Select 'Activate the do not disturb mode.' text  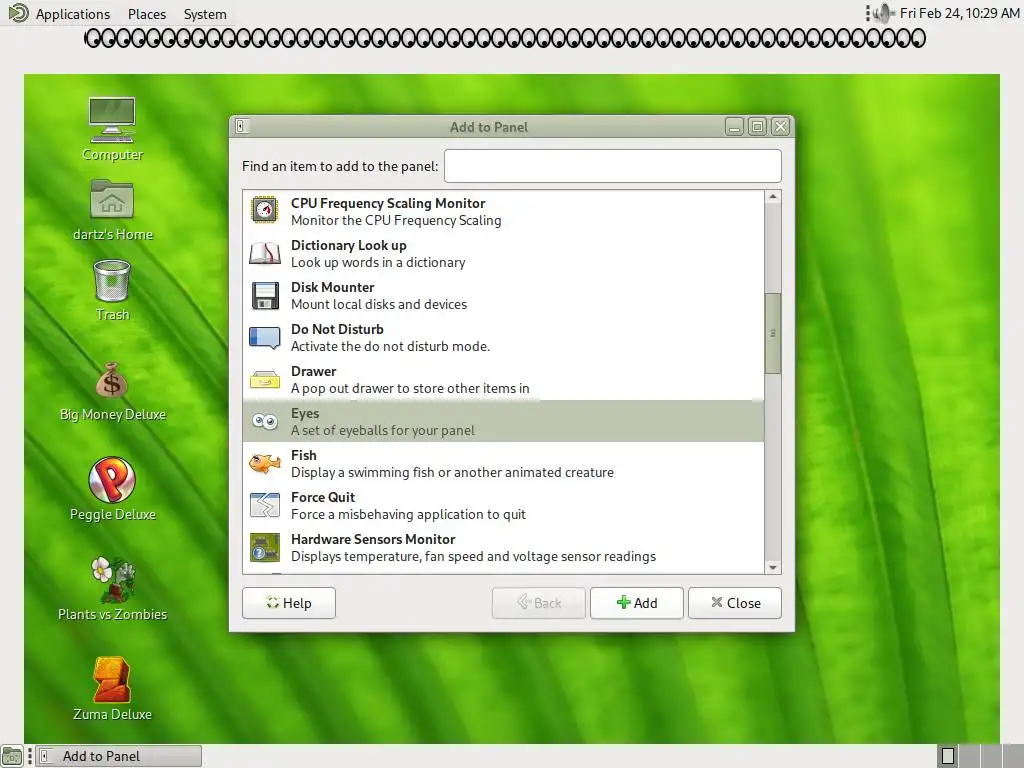click(x=391, y=347)
